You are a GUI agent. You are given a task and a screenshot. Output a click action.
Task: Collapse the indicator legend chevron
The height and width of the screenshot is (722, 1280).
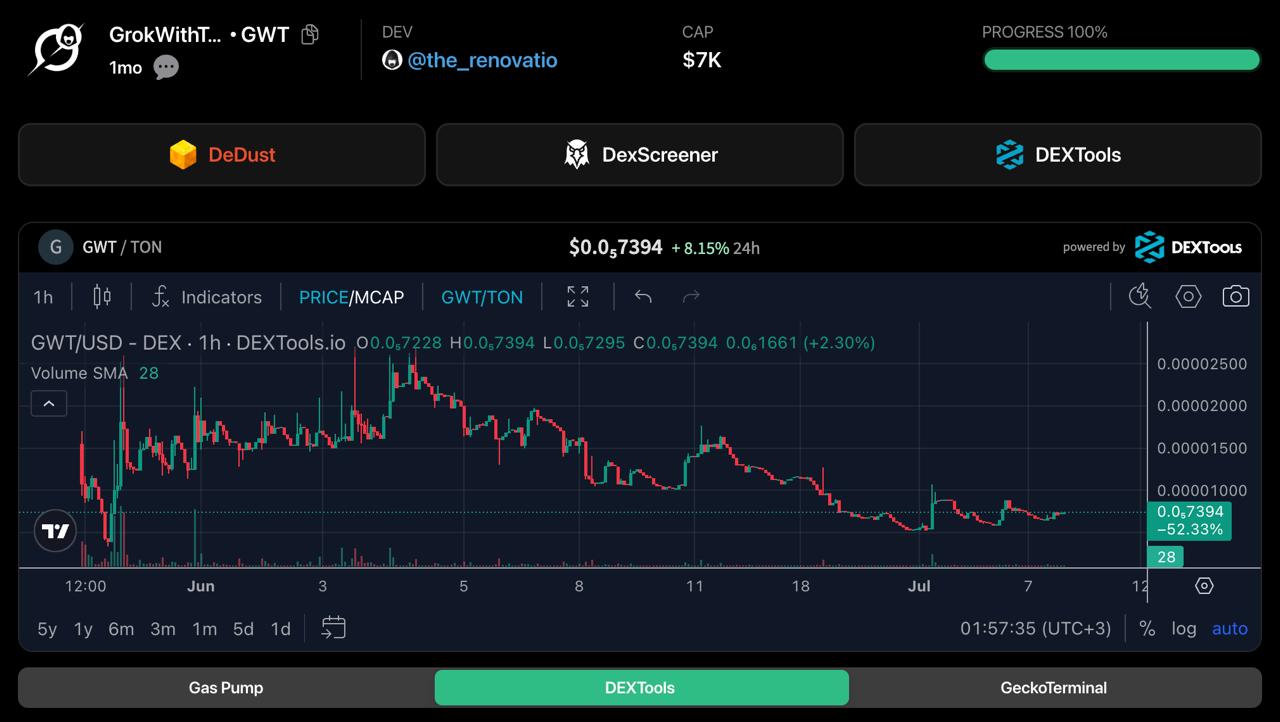coord(49,404)
